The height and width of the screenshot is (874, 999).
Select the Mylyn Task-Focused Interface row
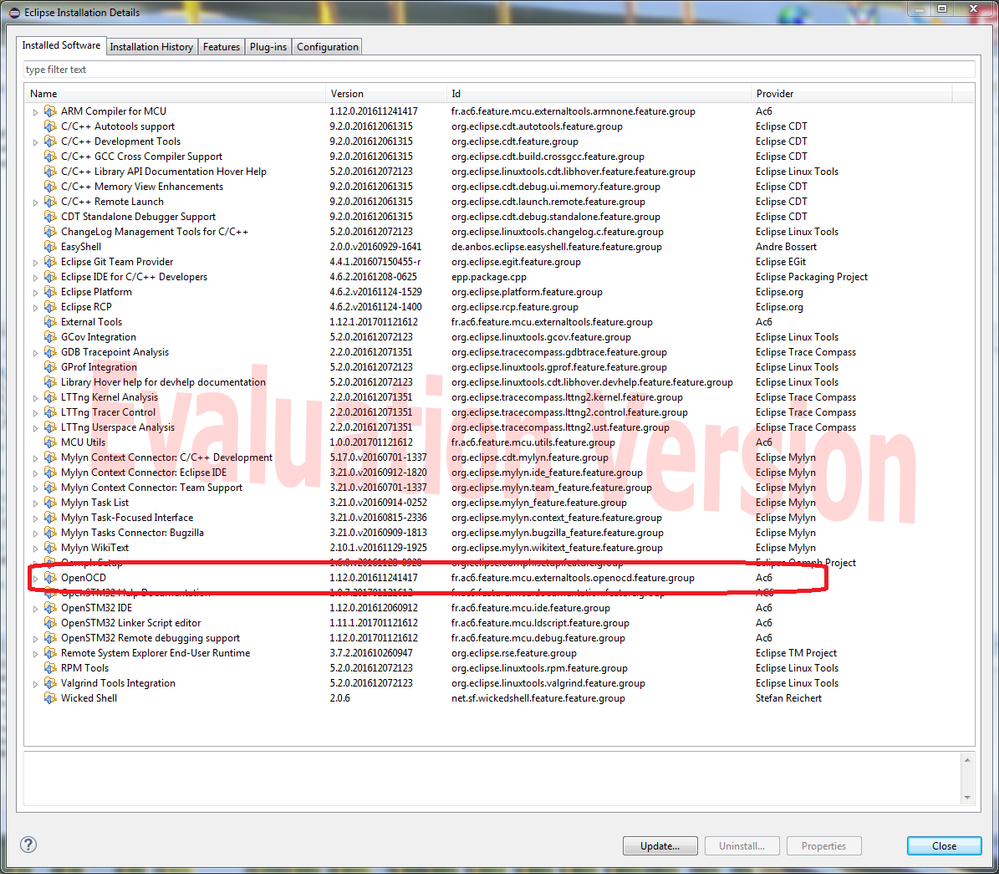(x=500, y=518)
